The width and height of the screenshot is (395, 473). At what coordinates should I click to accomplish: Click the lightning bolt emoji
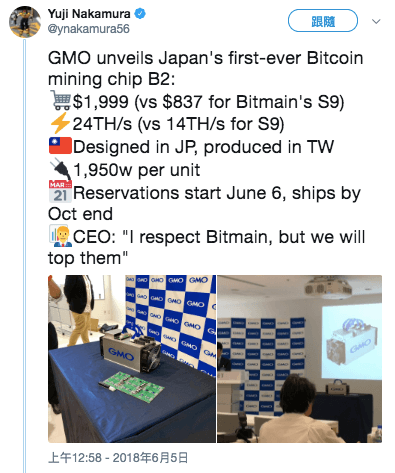point(60,123)
